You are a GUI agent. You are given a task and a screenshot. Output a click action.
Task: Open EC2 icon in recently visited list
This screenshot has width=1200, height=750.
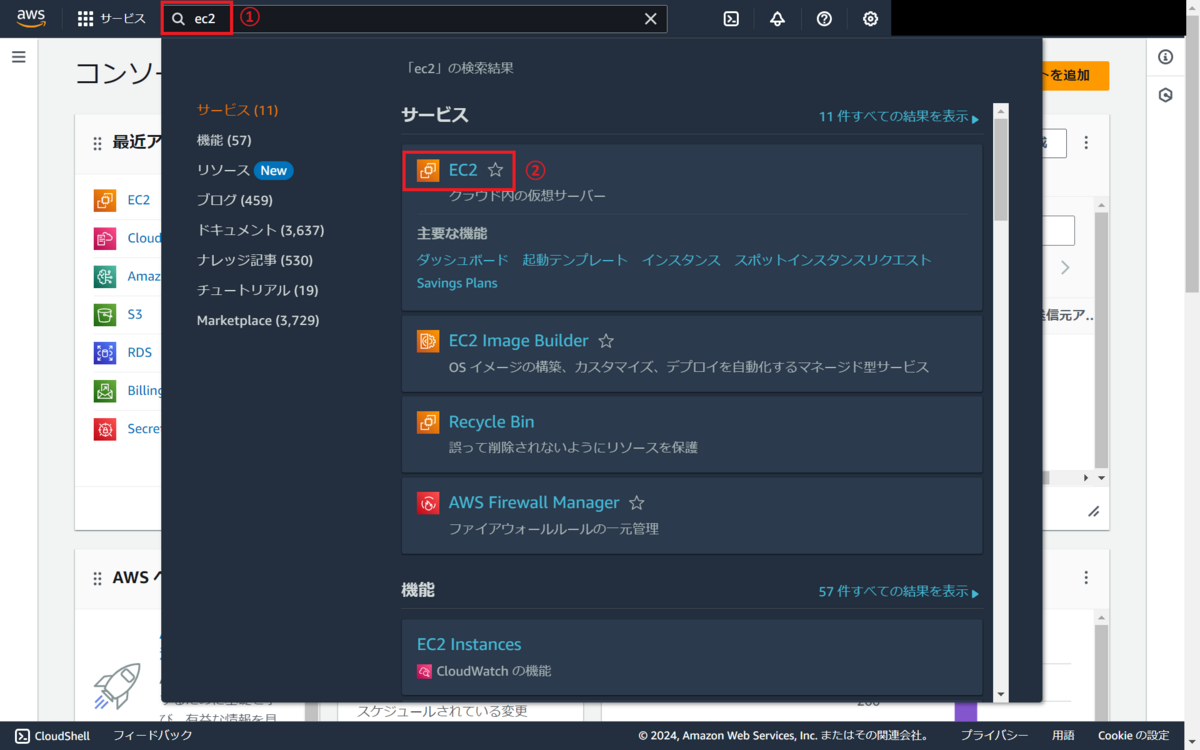[105, 200]
